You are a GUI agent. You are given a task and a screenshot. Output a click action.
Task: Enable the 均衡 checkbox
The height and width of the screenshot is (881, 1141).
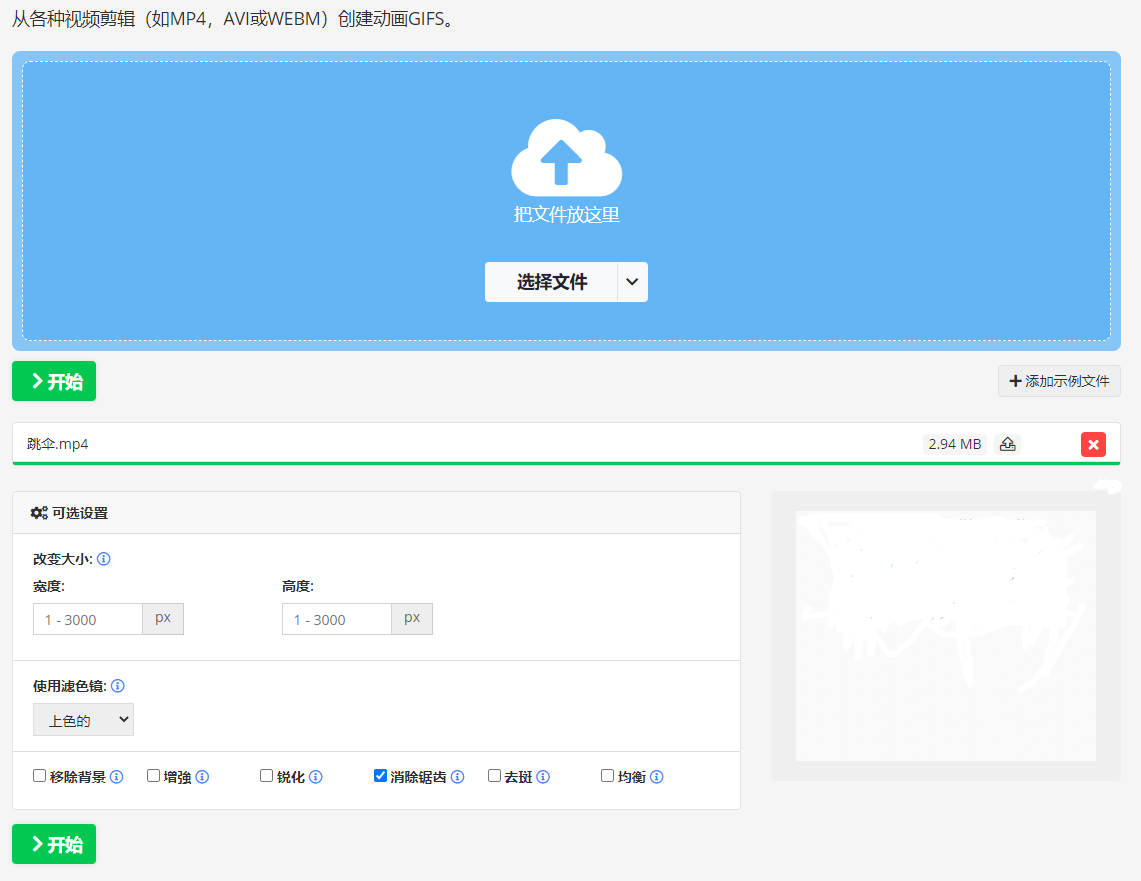click(607, 776)
